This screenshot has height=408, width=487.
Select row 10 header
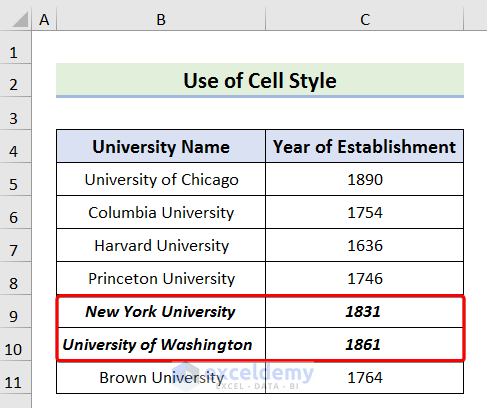15,344
